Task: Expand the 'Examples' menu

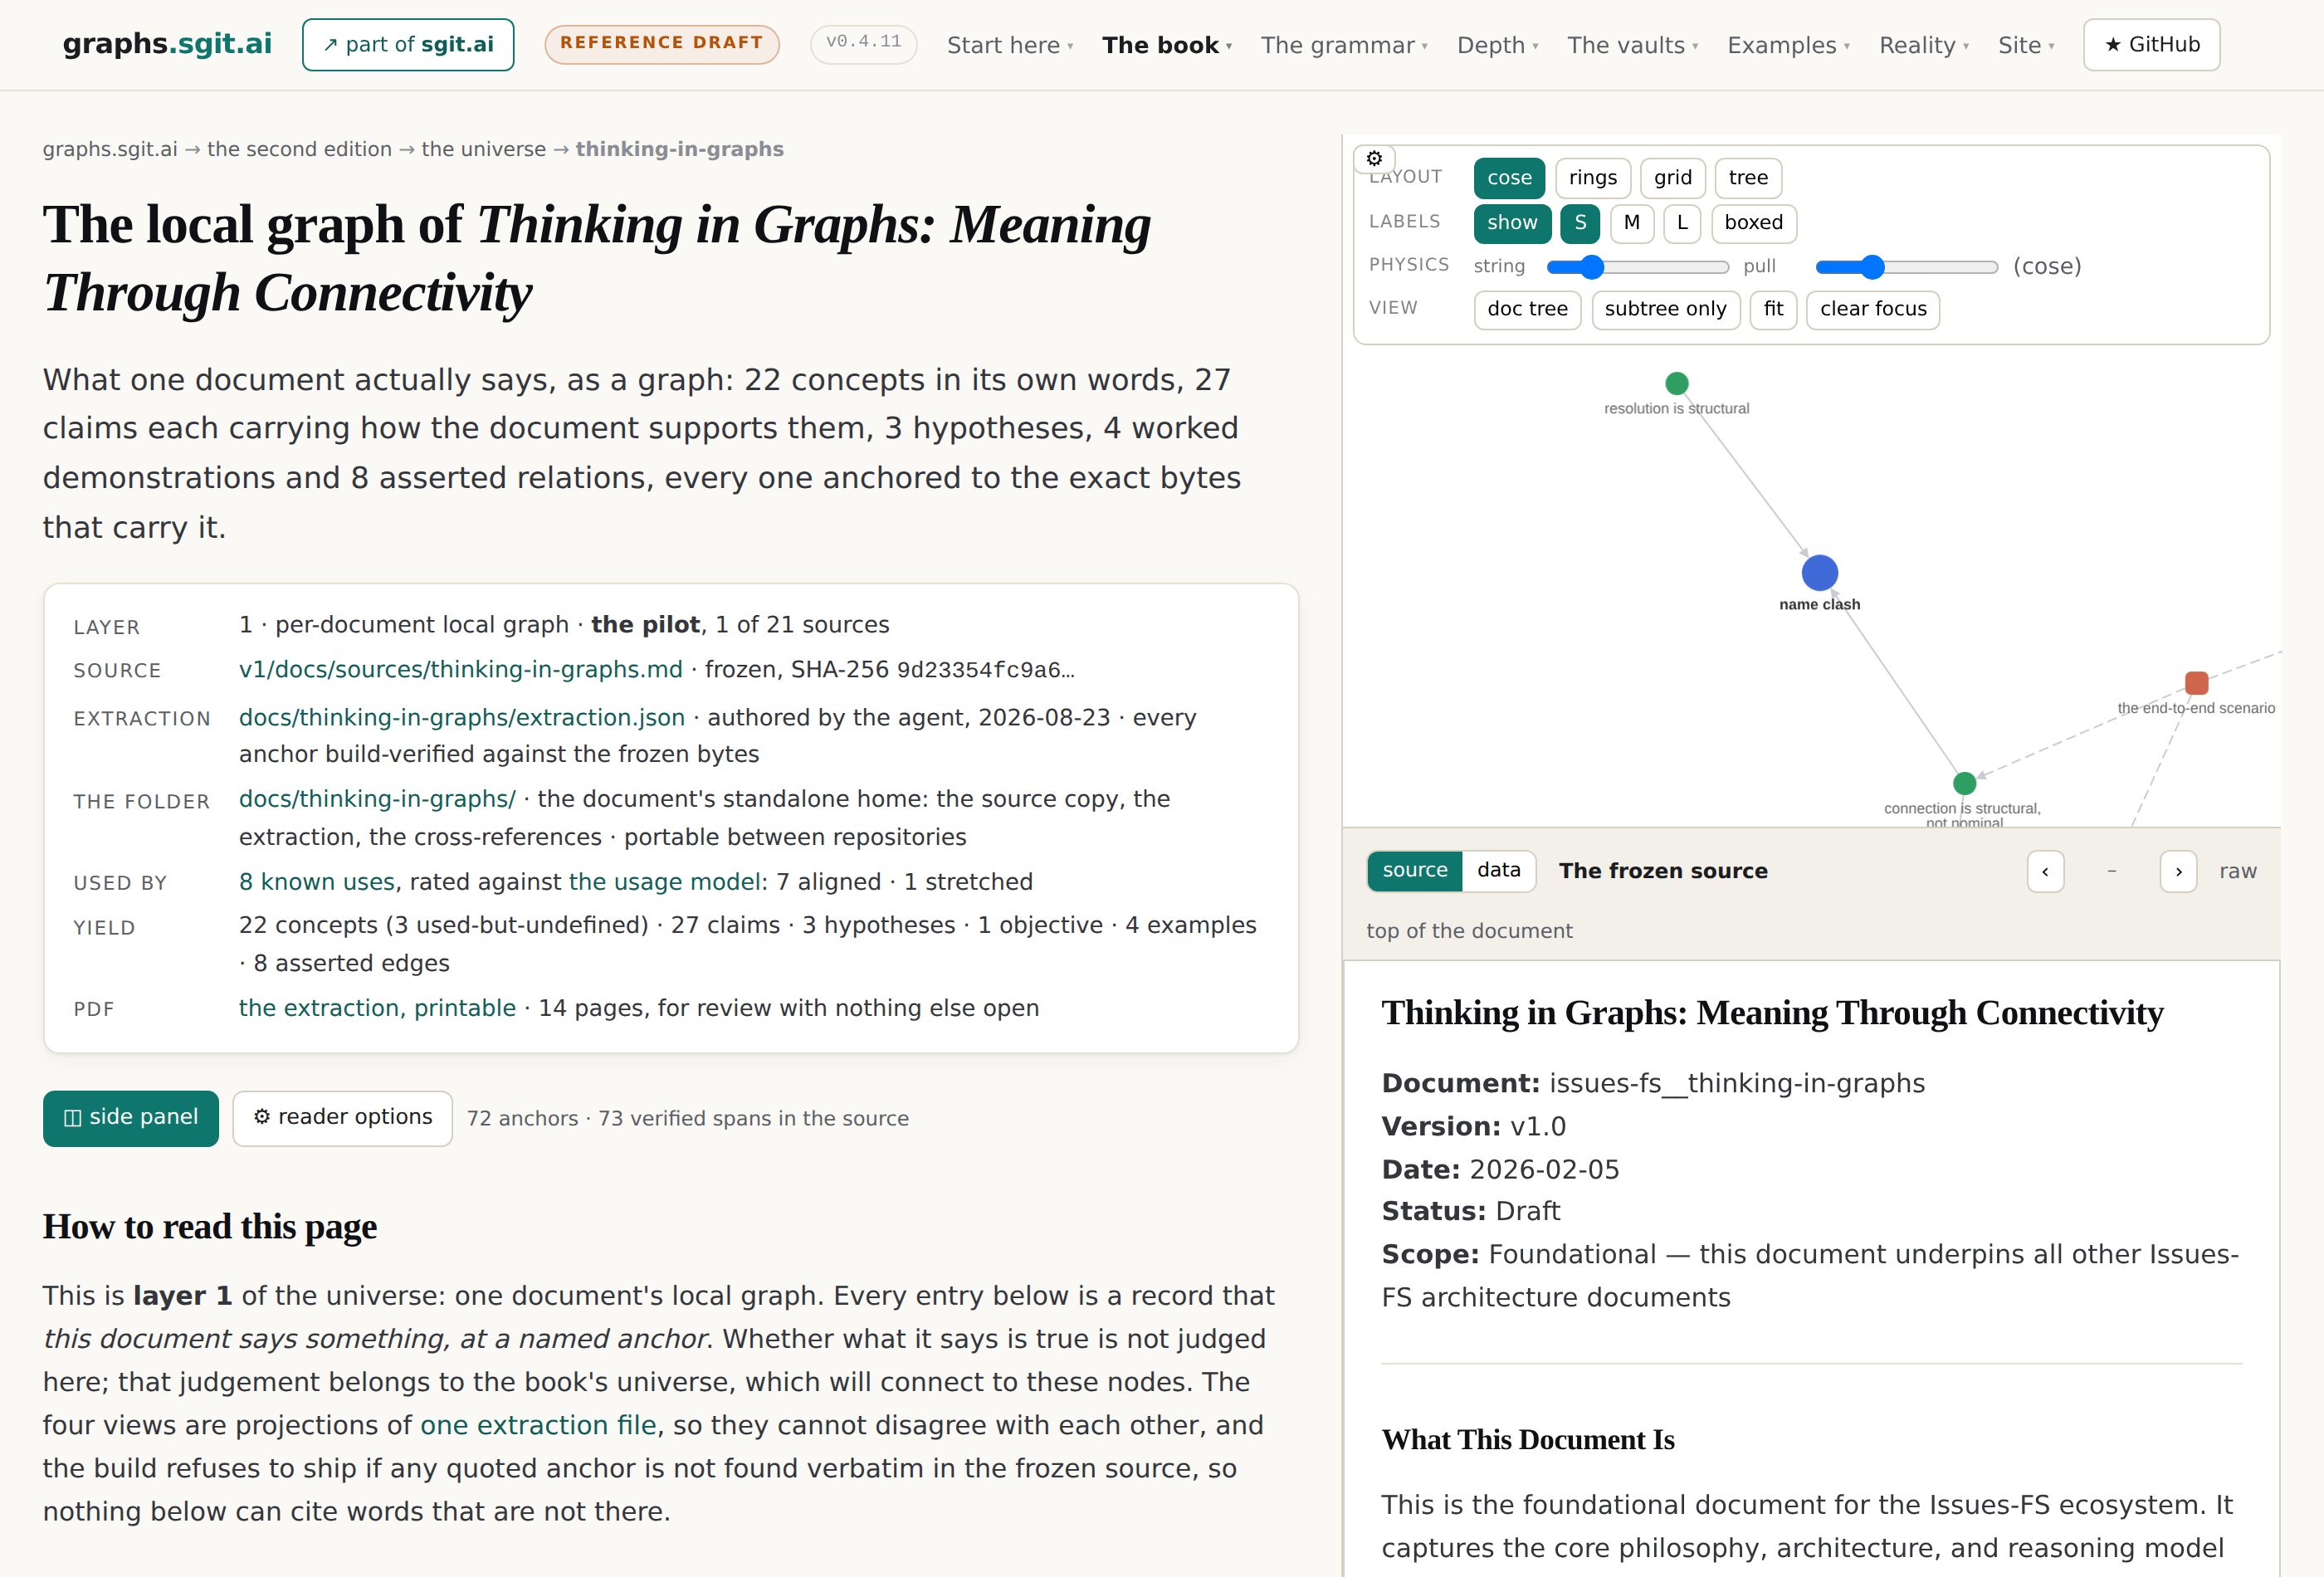Action: tap(1789, 45)
